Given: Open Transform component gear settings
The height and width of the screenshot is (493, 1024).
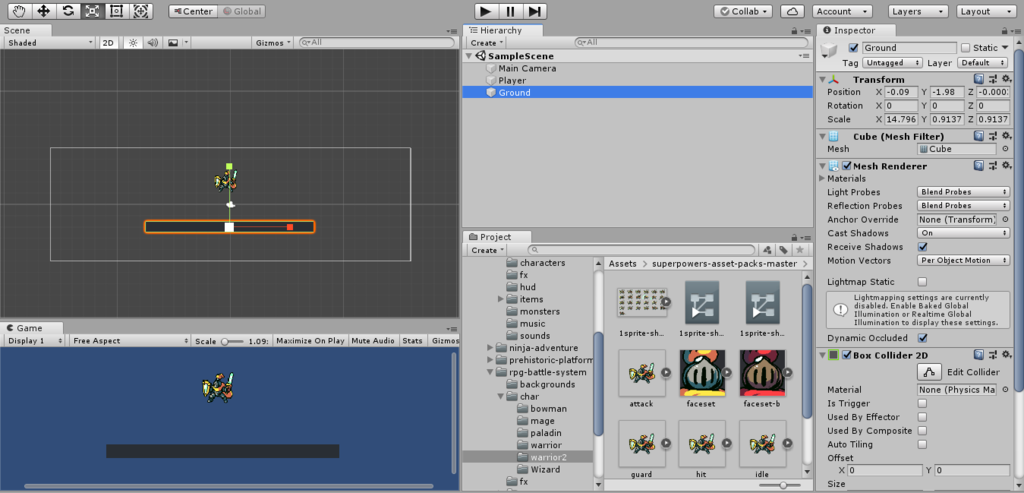Looking at the screenshot, I should coord(1006,79).
